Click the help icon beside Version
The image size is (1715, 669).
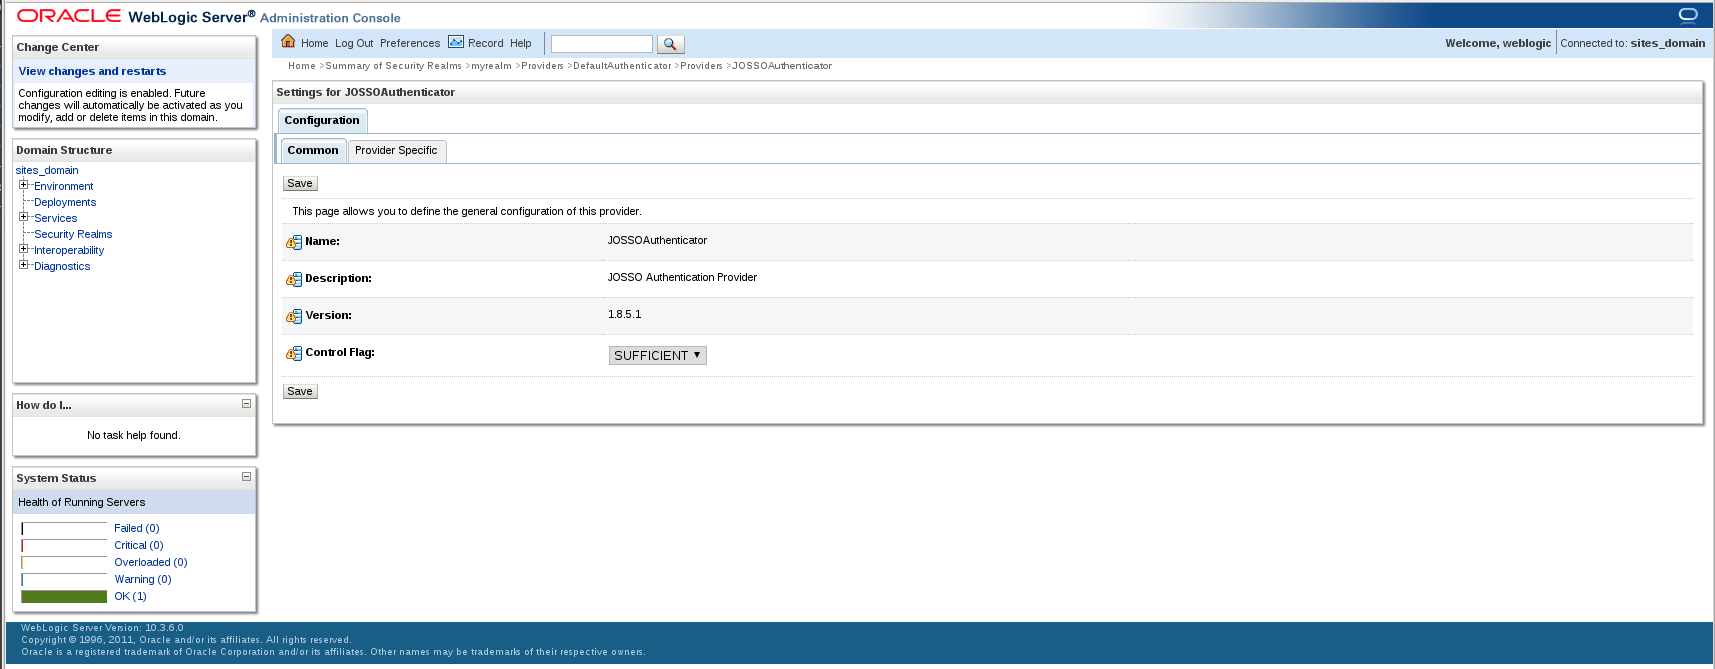294,316
